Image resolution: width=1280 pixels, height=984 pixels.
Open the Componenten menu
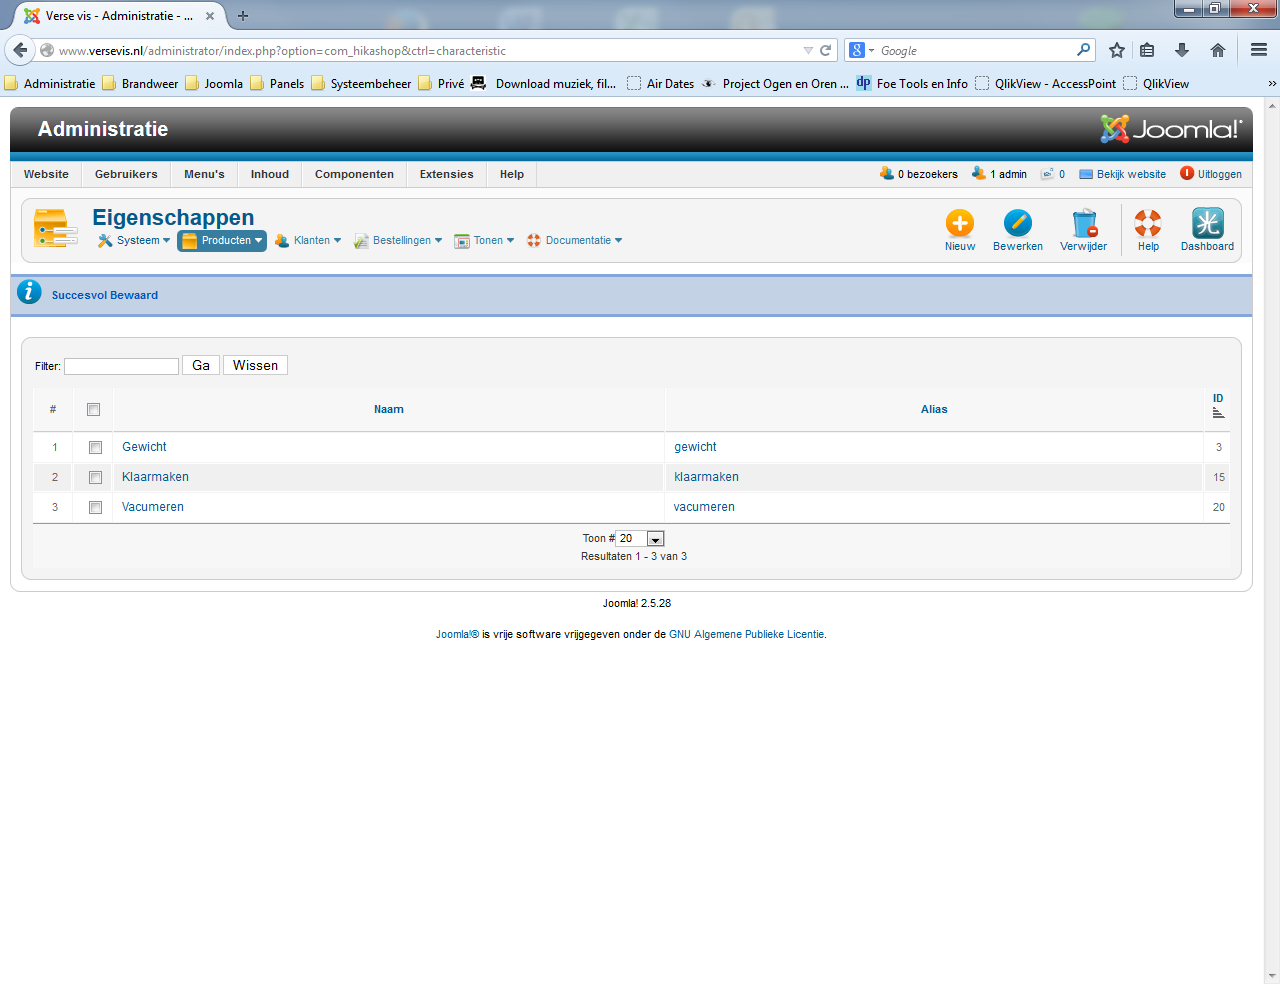click(x=354, y=174)
